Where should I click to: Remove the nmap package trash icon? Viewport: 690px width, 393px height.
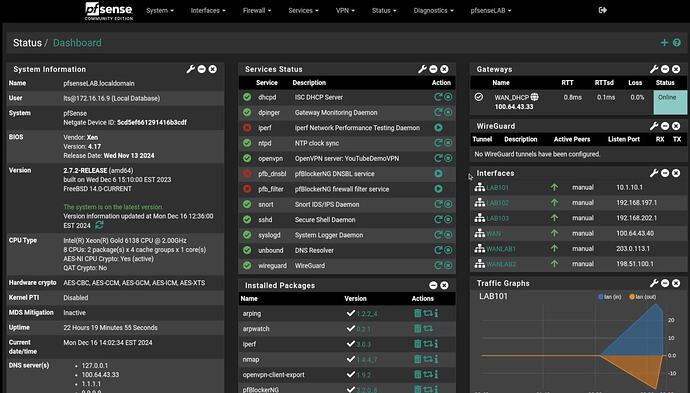tap(418, 359)
